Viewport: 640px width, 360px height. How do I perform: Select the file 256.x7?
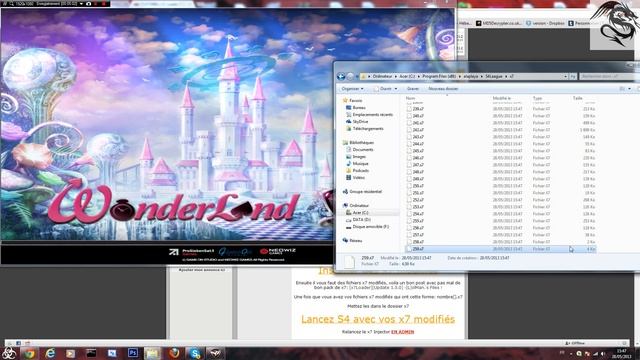501,228
